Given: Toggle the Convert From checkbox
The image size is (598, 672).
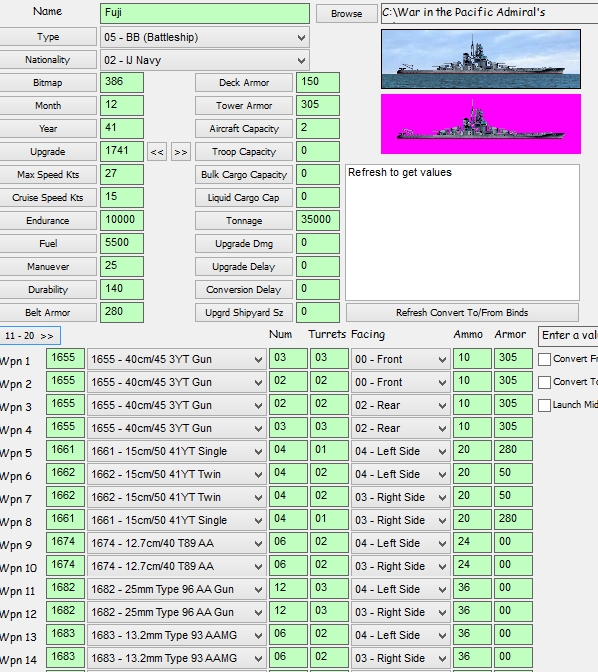Looking at the screenshot, I should [544, 359].
